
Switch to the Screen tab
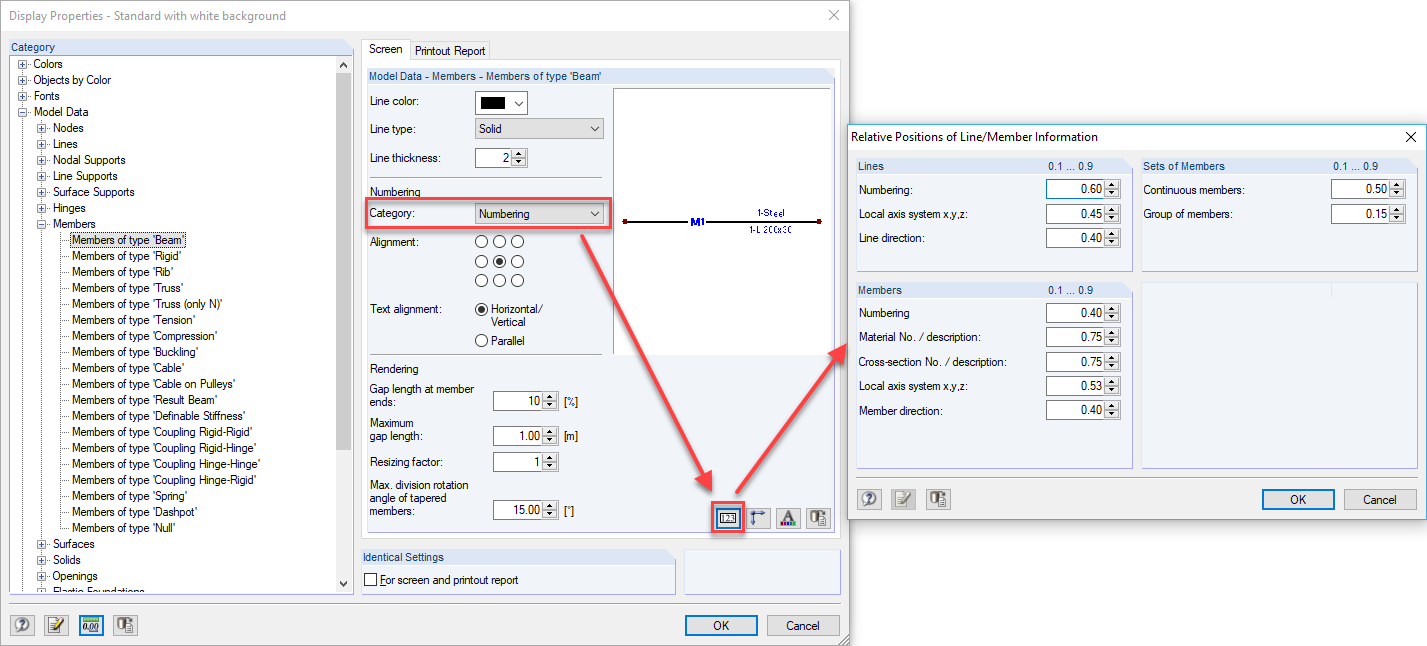[x=386, y=49]
